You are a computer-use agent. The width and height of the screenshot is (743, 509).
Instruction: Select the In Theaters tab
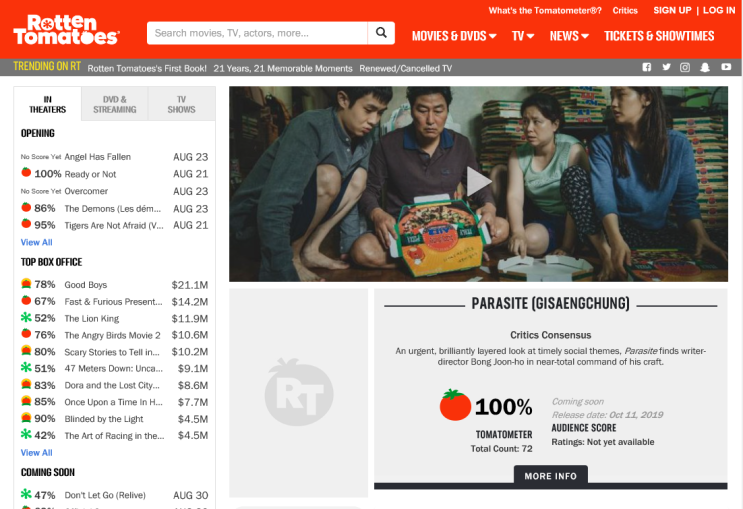point(47,104)
